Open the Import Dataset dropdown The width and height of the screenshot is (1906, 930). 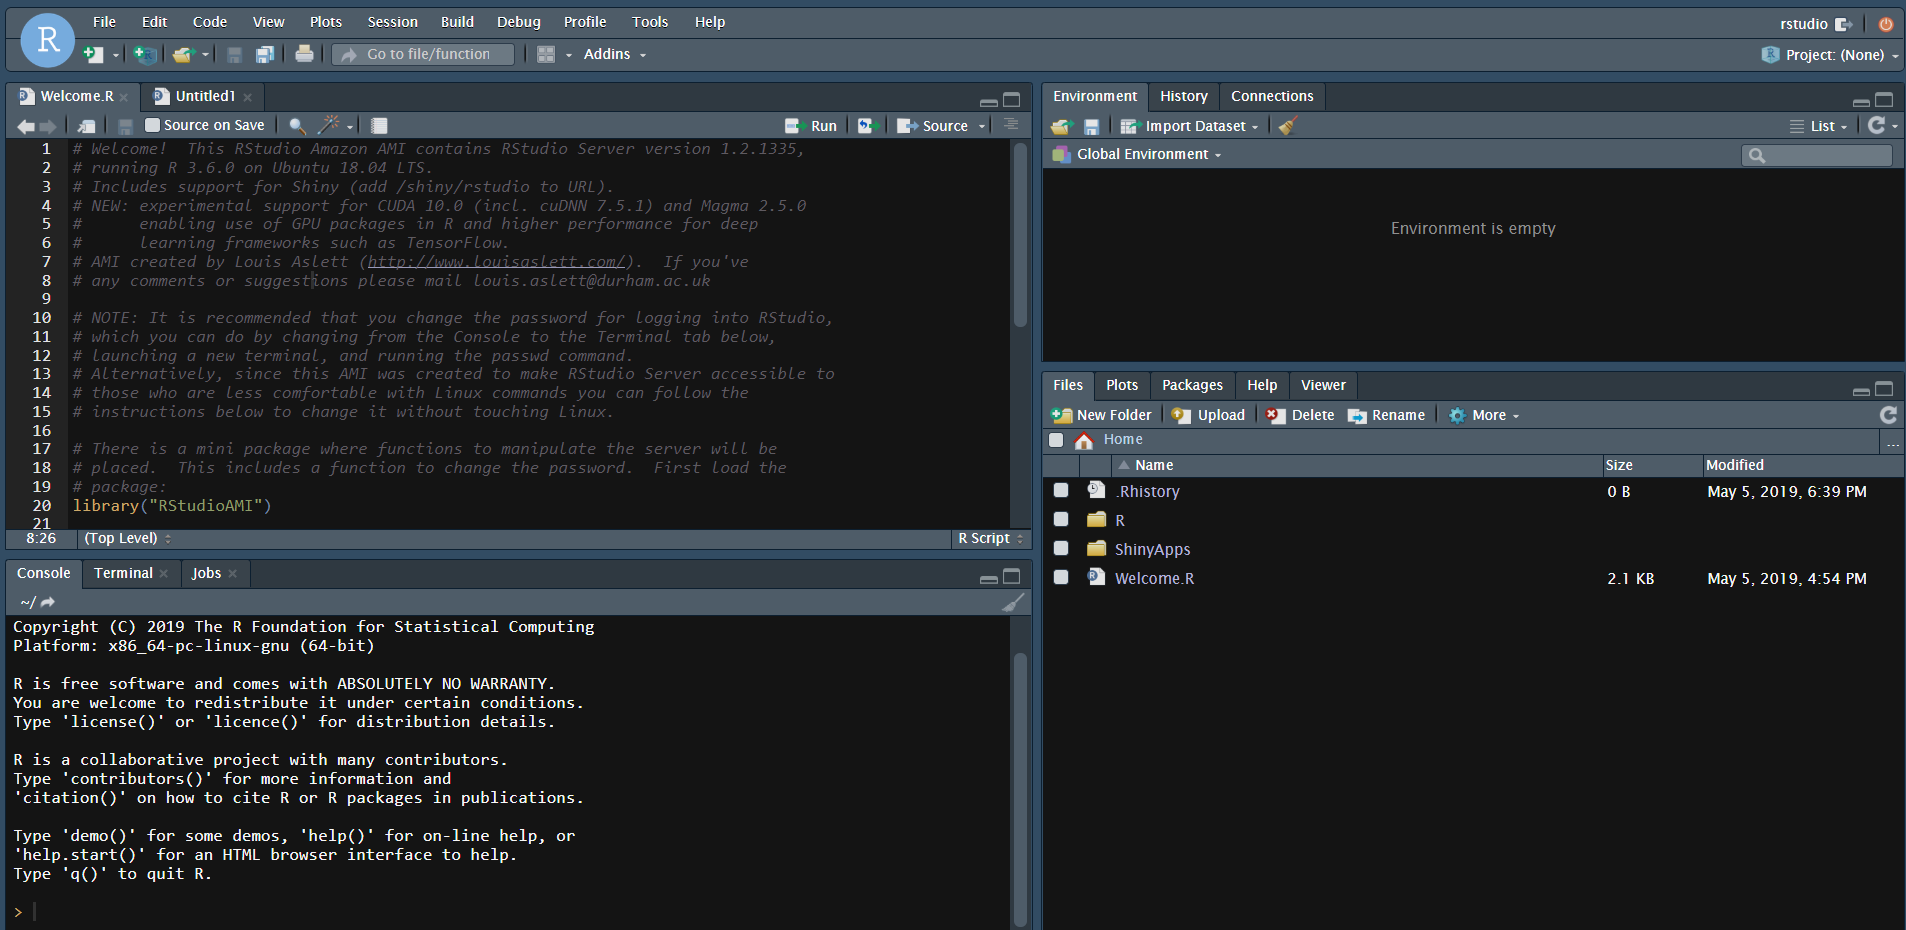point(1189,126)
